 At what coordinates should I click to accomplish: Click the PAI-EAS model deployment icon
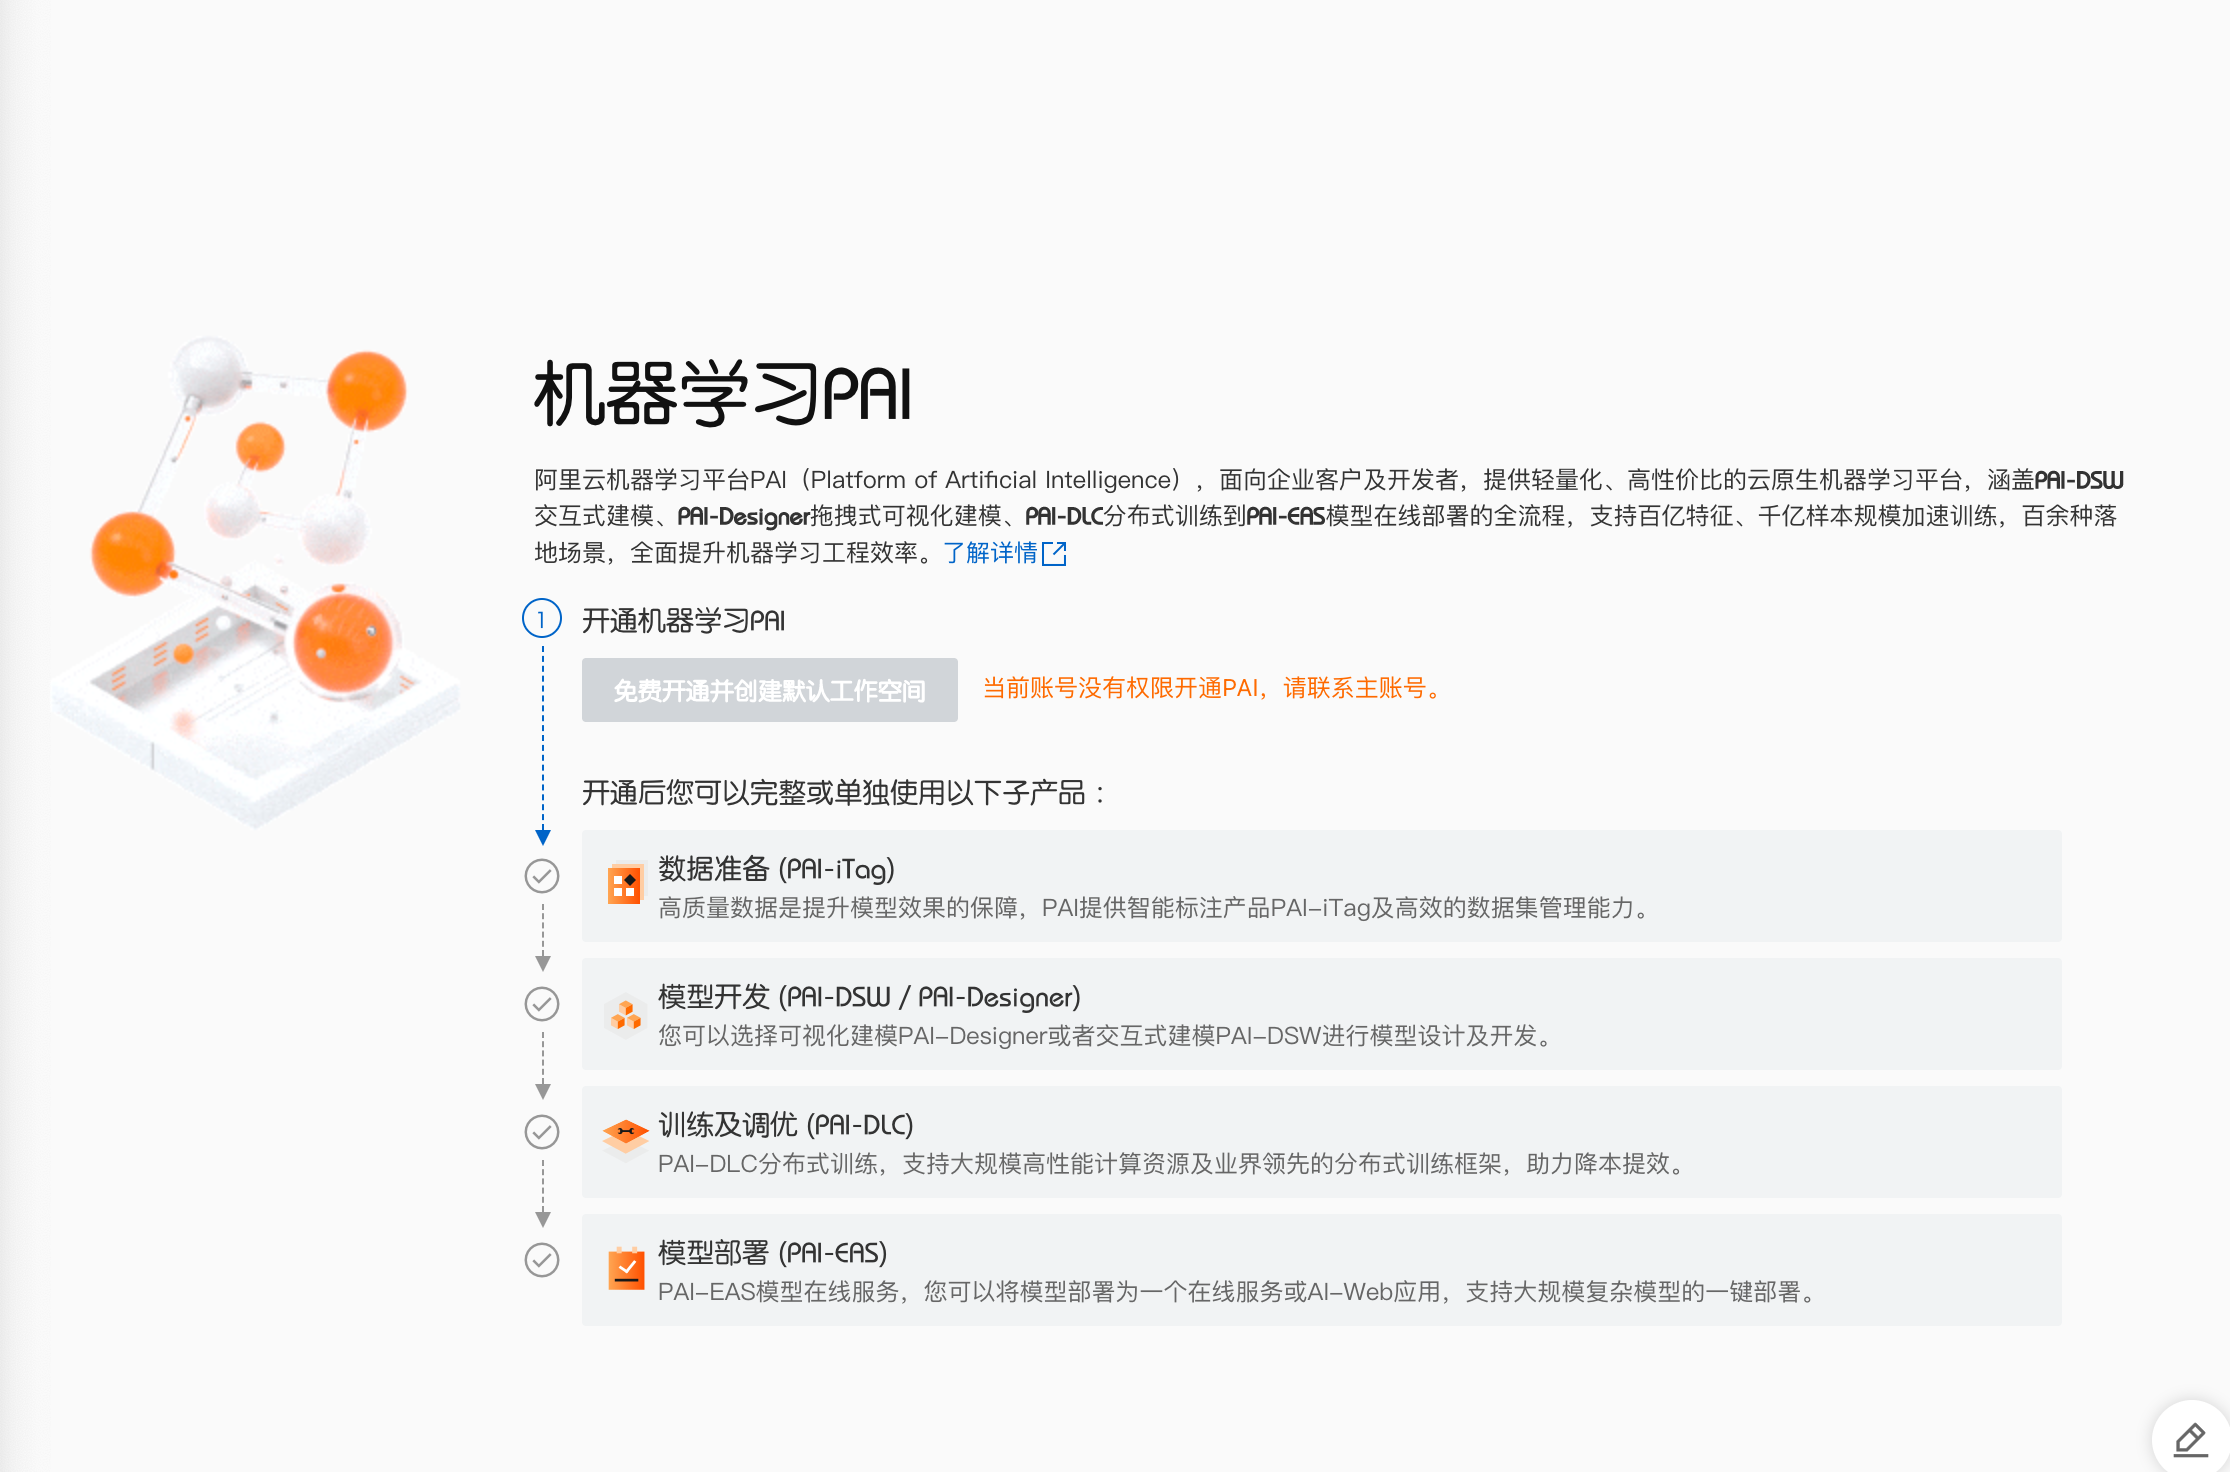(626, 1268)
